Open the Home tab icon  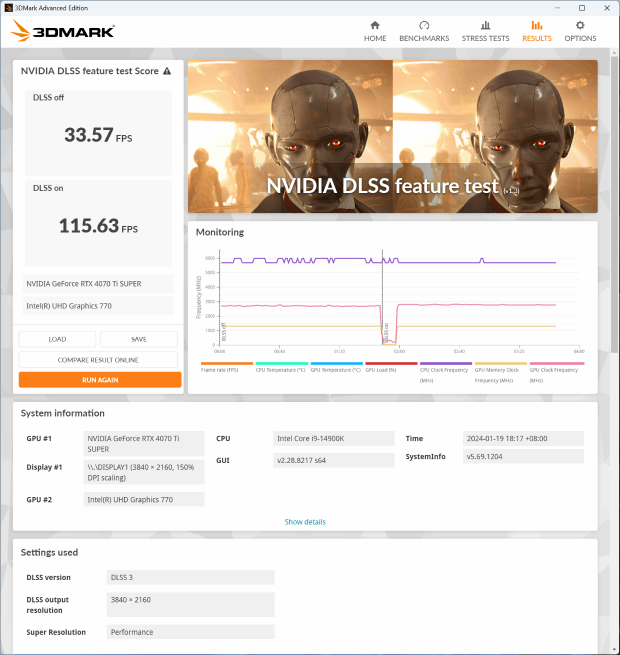[x=375, y=25]
